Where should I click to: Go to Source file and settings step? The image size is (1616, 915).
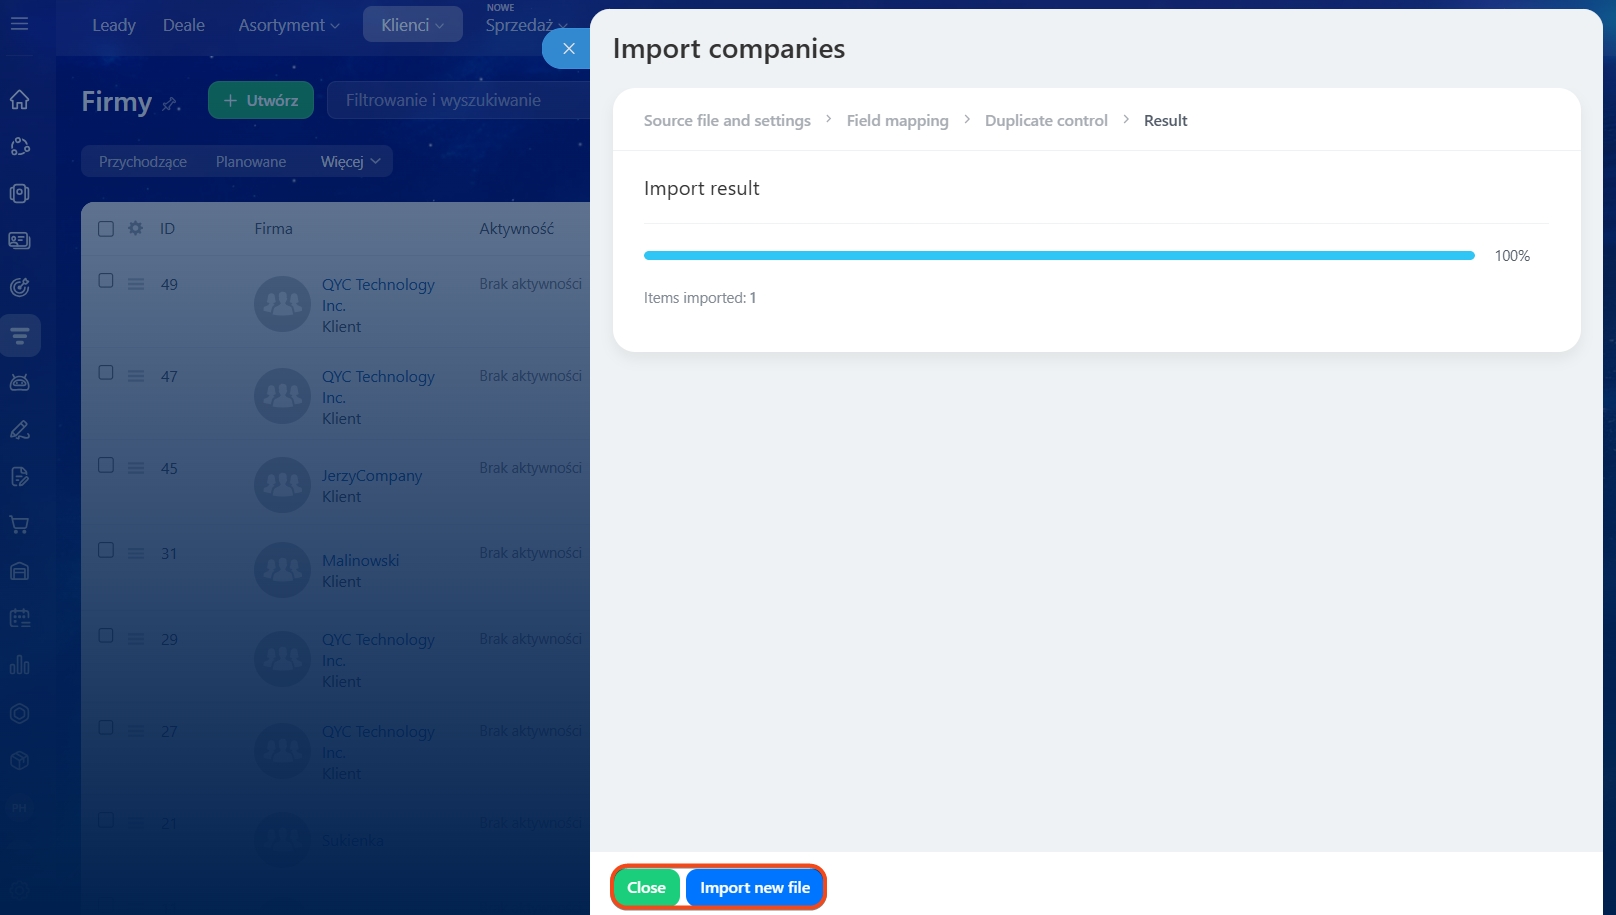tap(727, 120)
